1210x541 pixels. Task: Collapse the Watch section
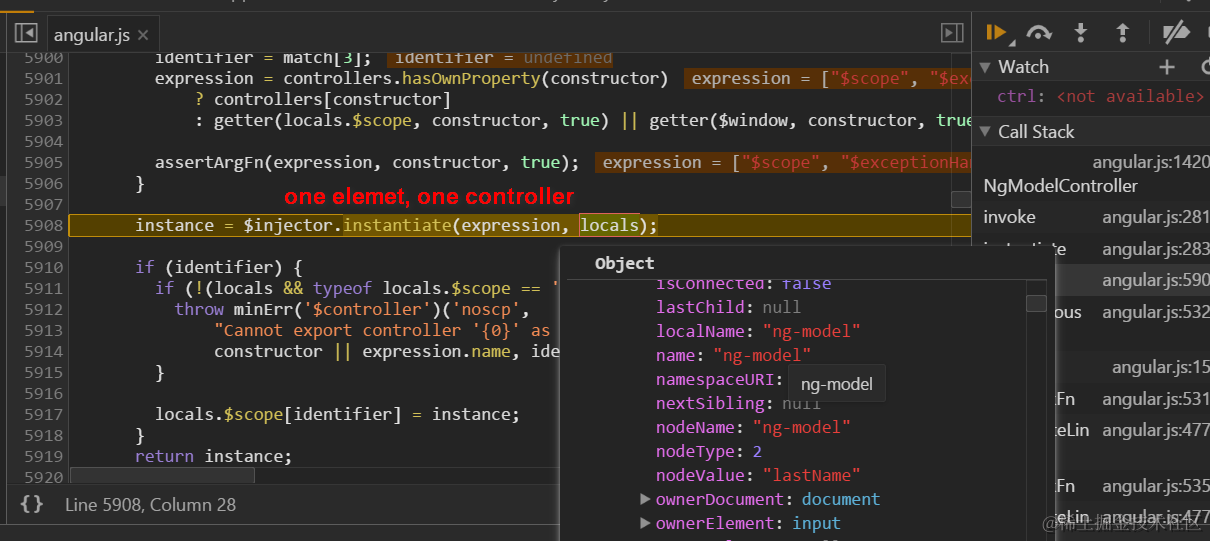[985, 67]
